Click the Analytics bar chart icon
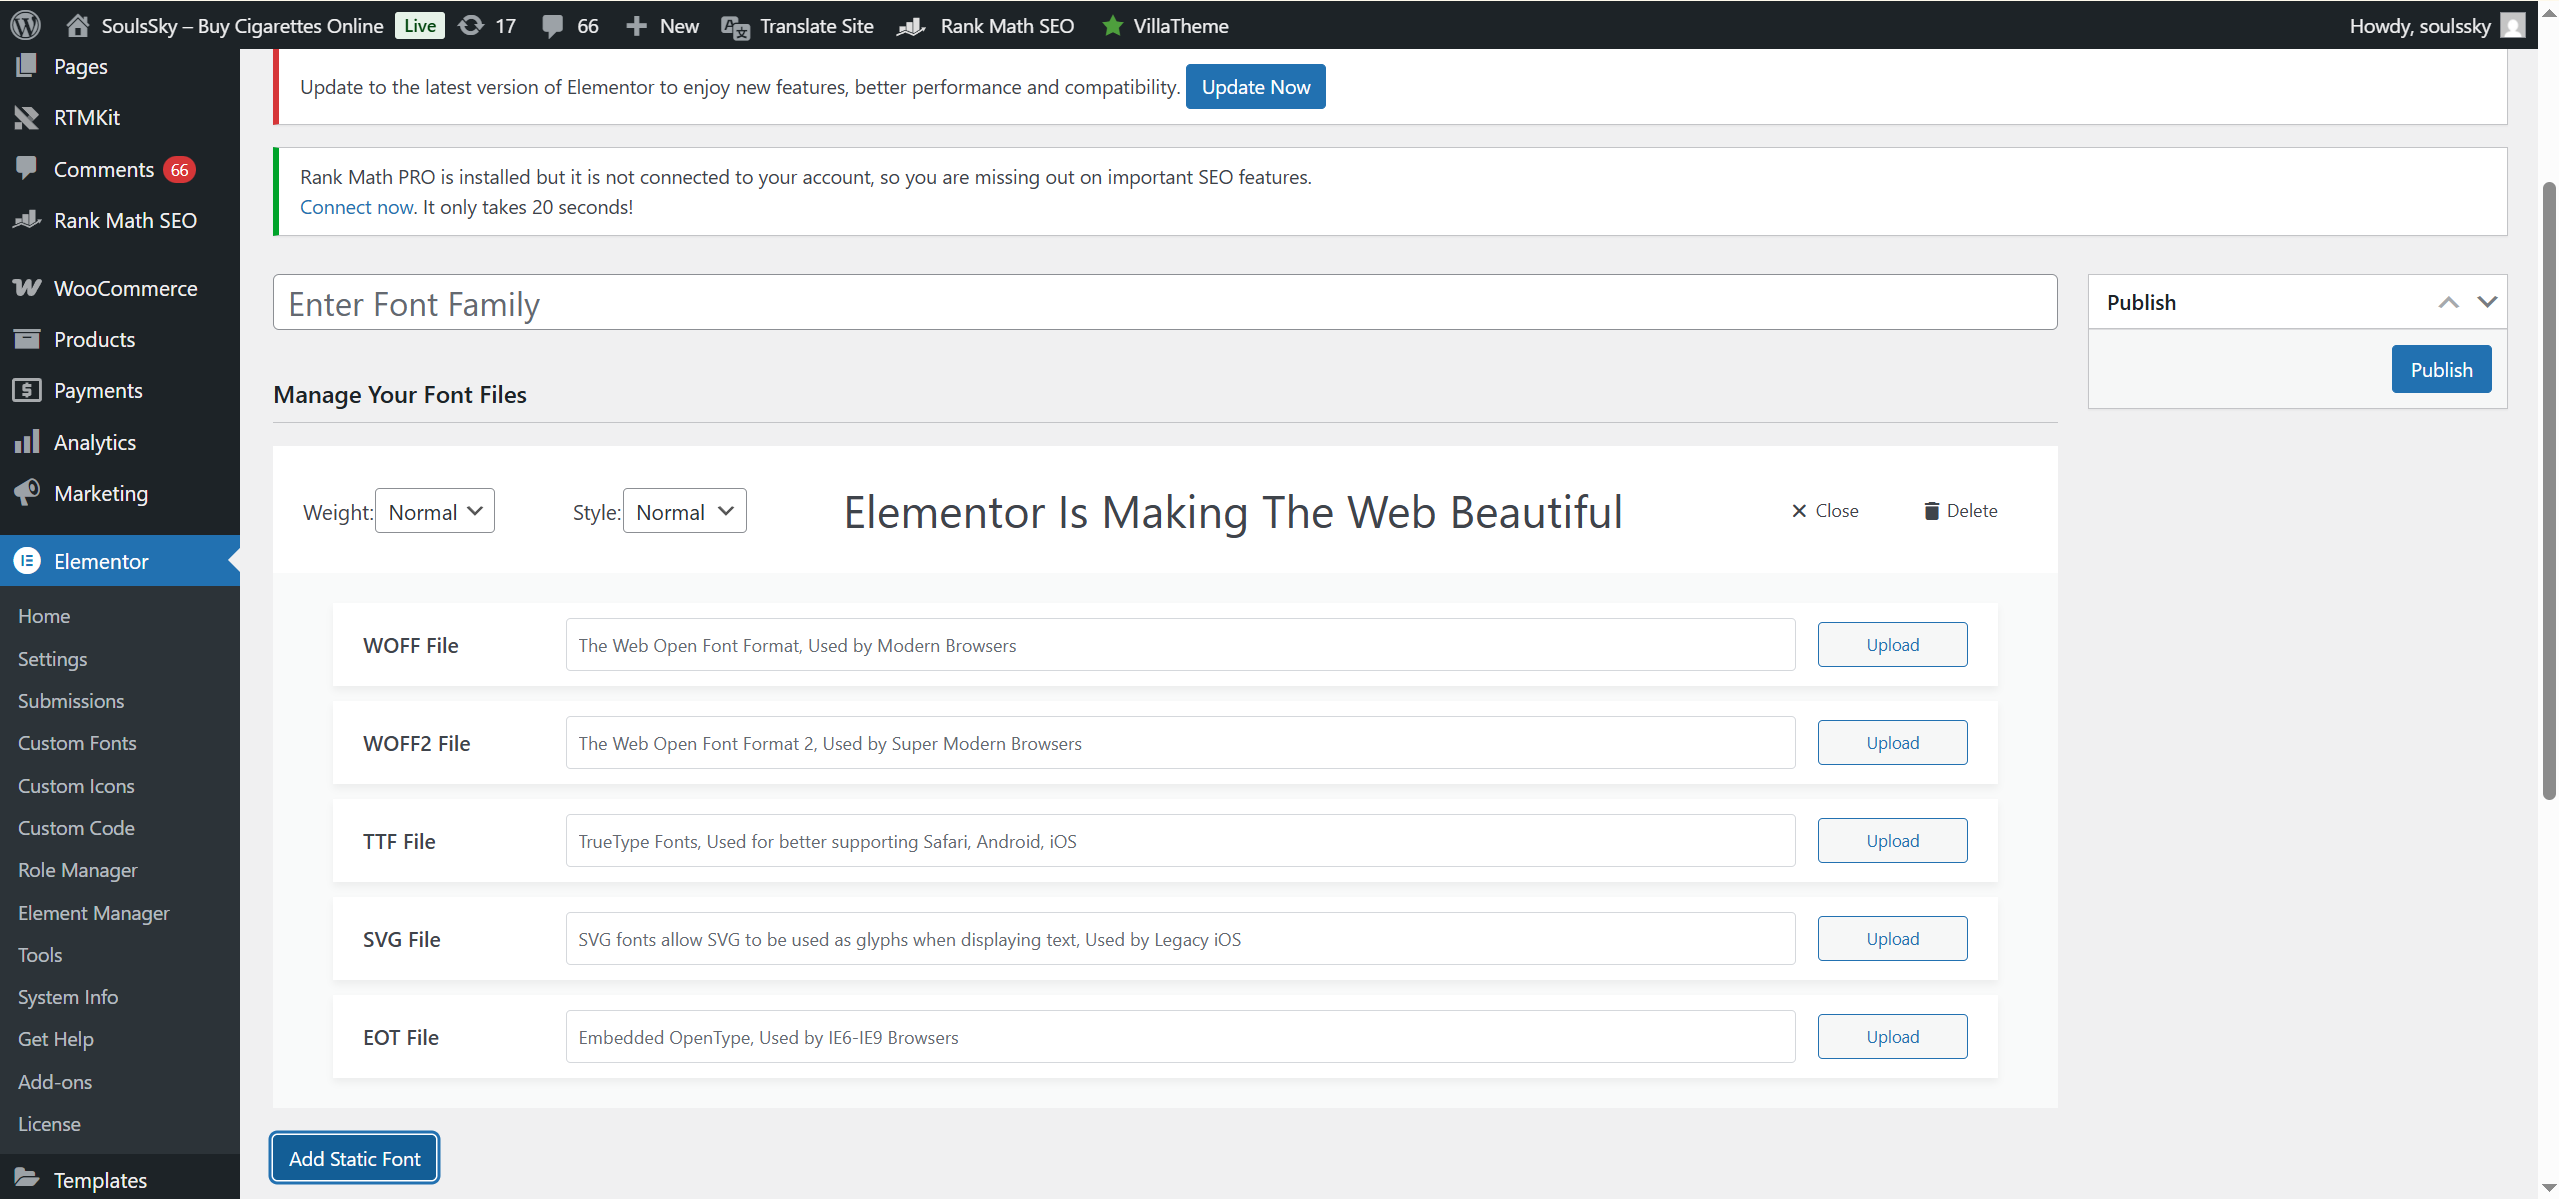 [27, 442]
